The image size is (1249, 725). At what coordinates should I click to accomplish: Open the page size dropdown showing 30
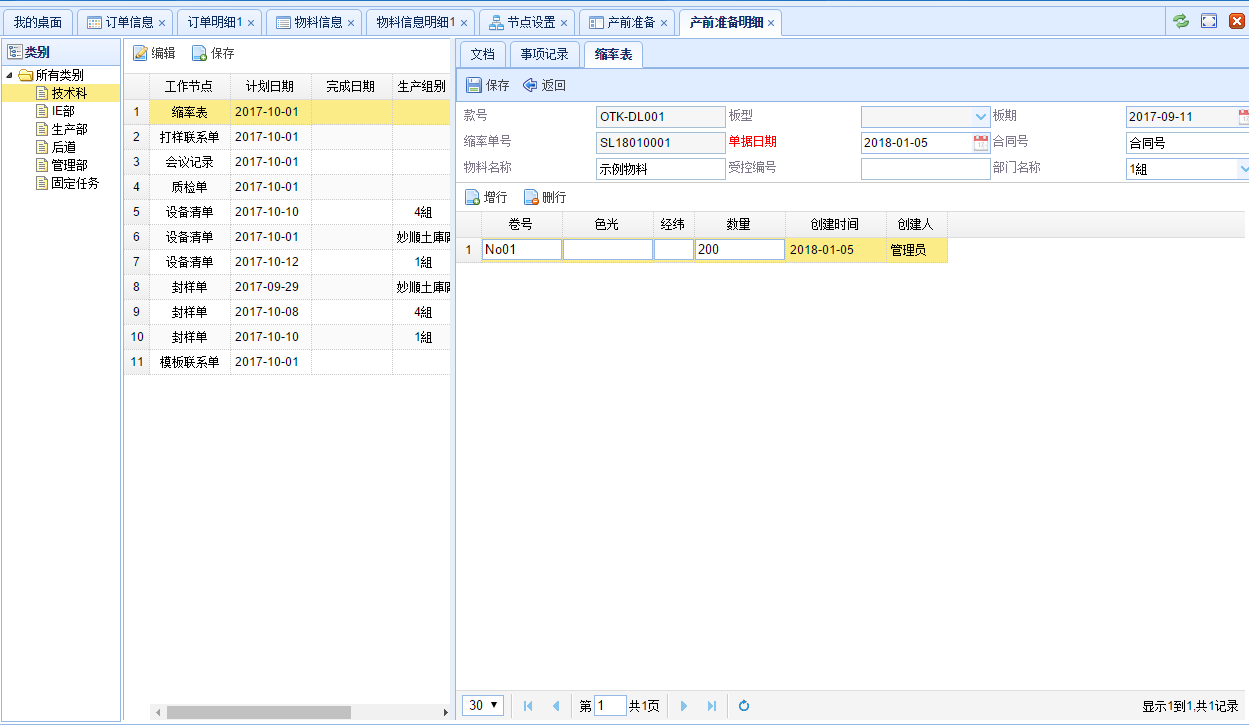[x=483, y=706]
